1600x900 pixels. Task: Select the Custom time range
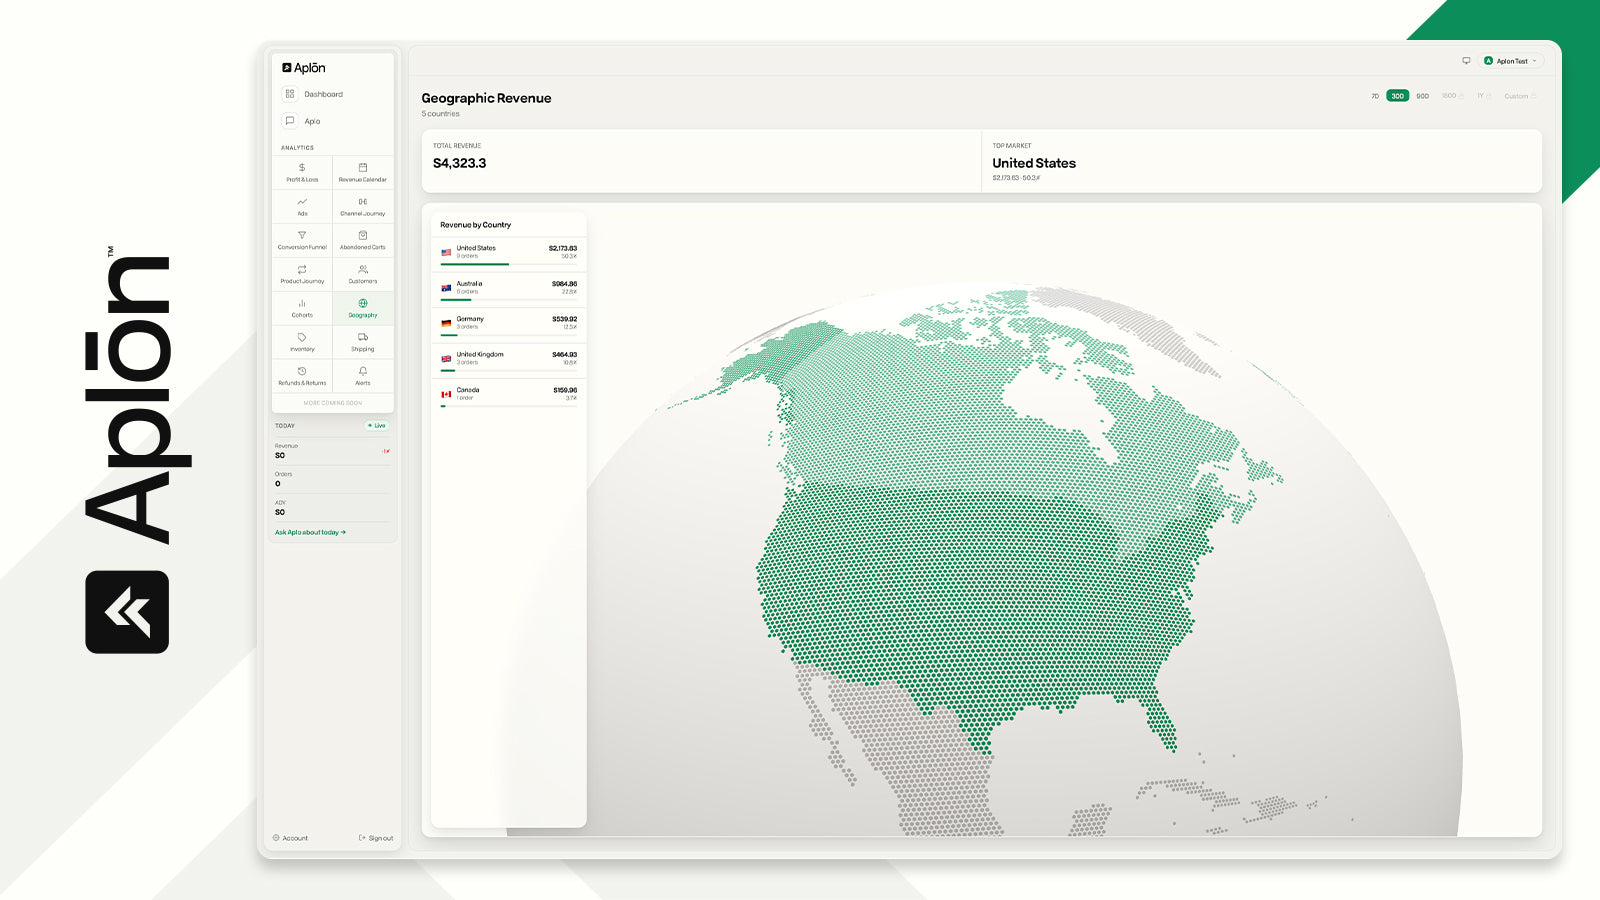[x=1520, y=96]
